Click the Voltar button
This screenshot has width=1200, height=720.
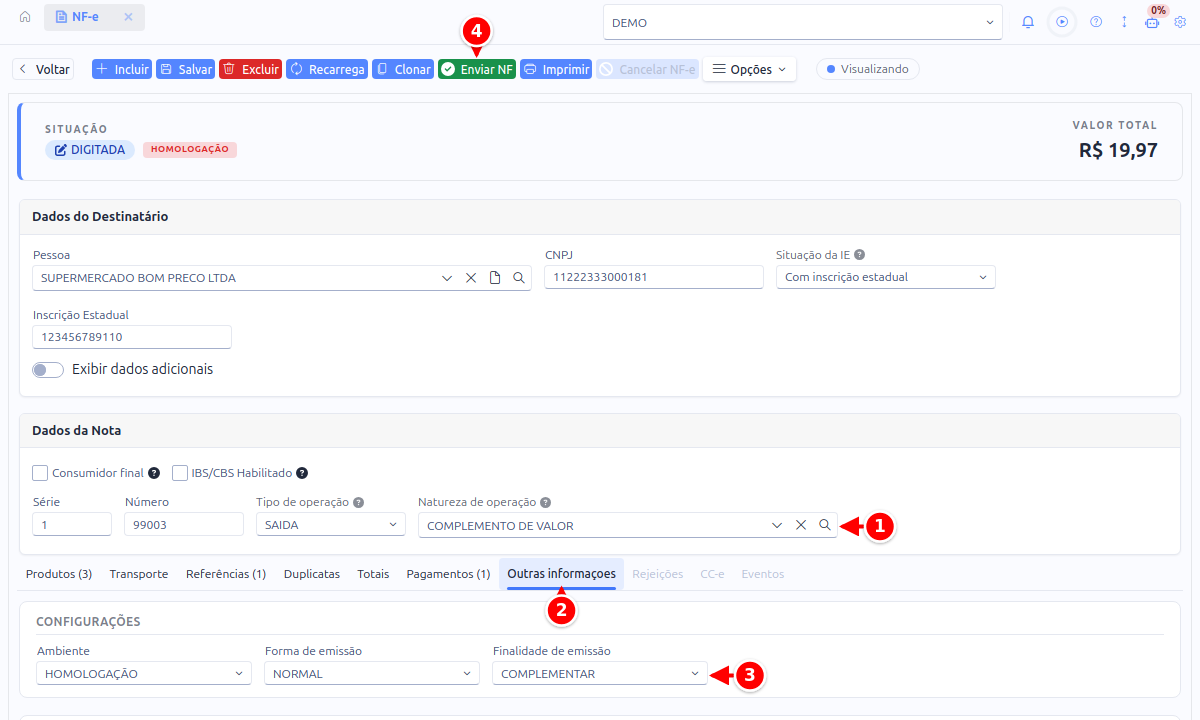(43, 70)
